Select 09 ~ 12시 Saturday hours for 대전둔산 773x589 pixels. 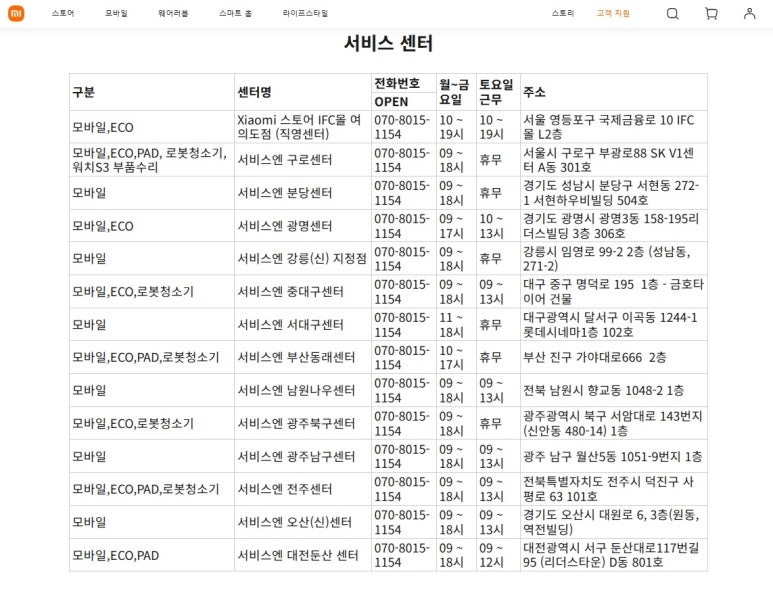click(498, 555)
